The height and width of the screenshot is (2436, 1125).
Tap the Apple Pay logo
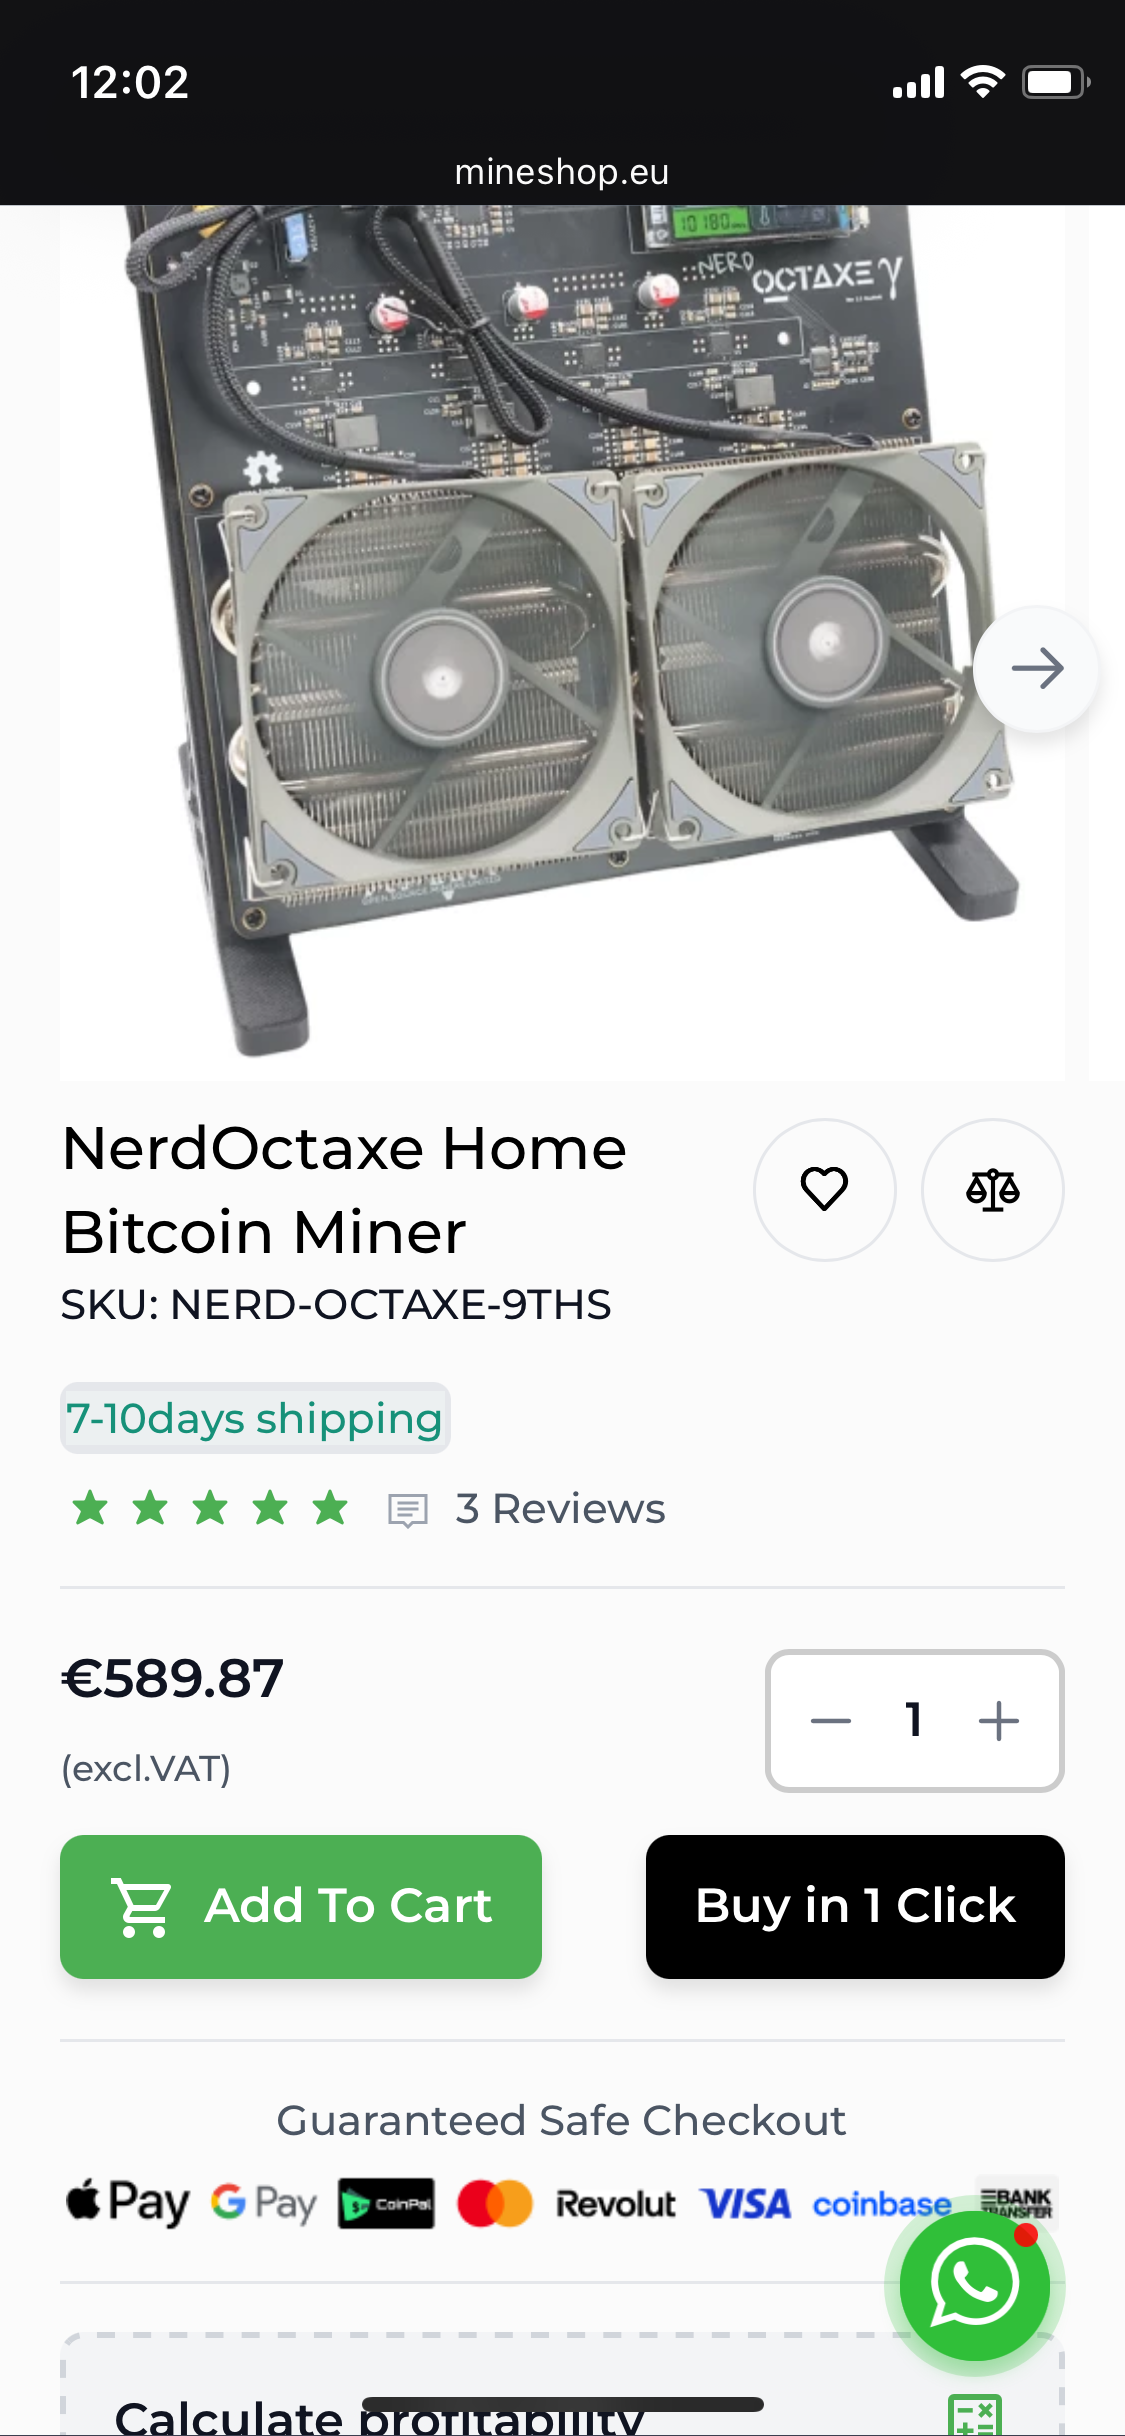tap(128, 2203)
